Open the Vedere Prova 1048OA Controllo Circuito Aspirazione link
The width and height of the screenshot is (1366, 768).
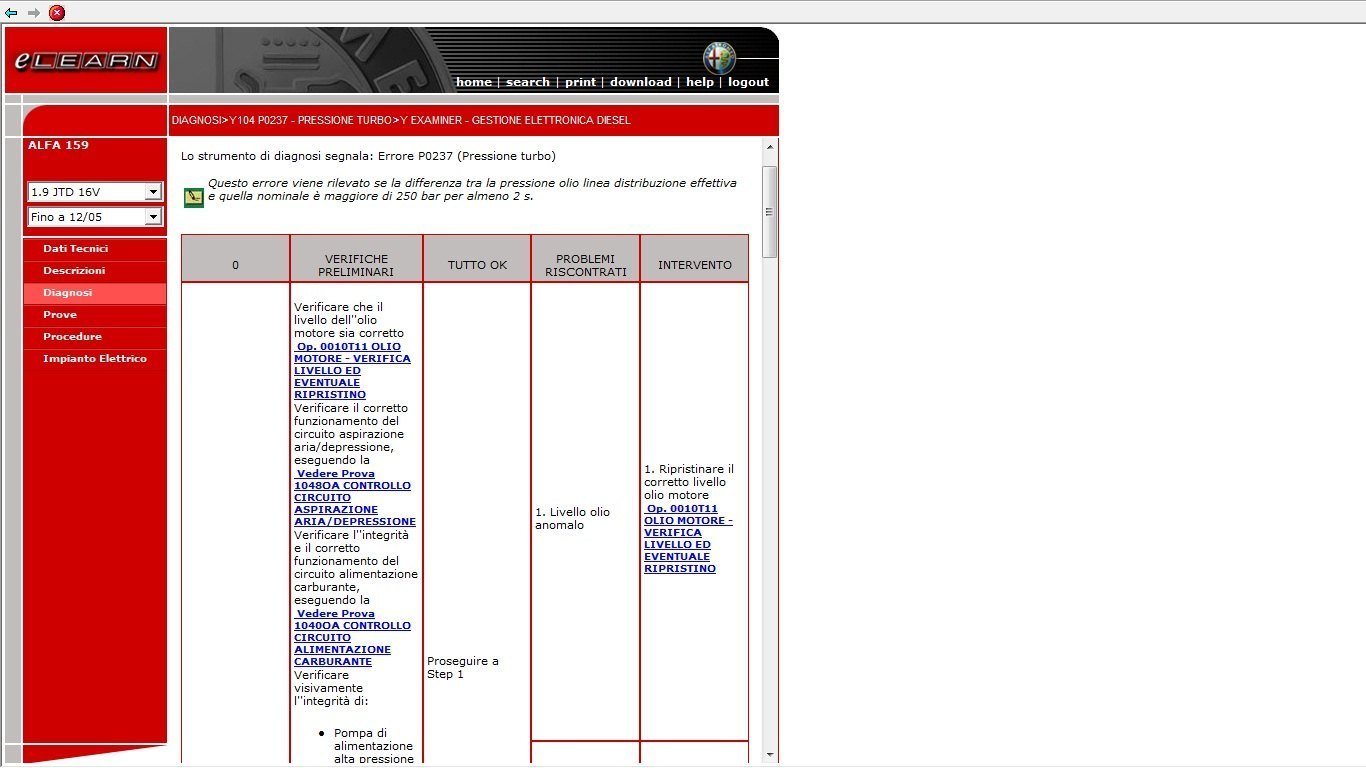355,498
